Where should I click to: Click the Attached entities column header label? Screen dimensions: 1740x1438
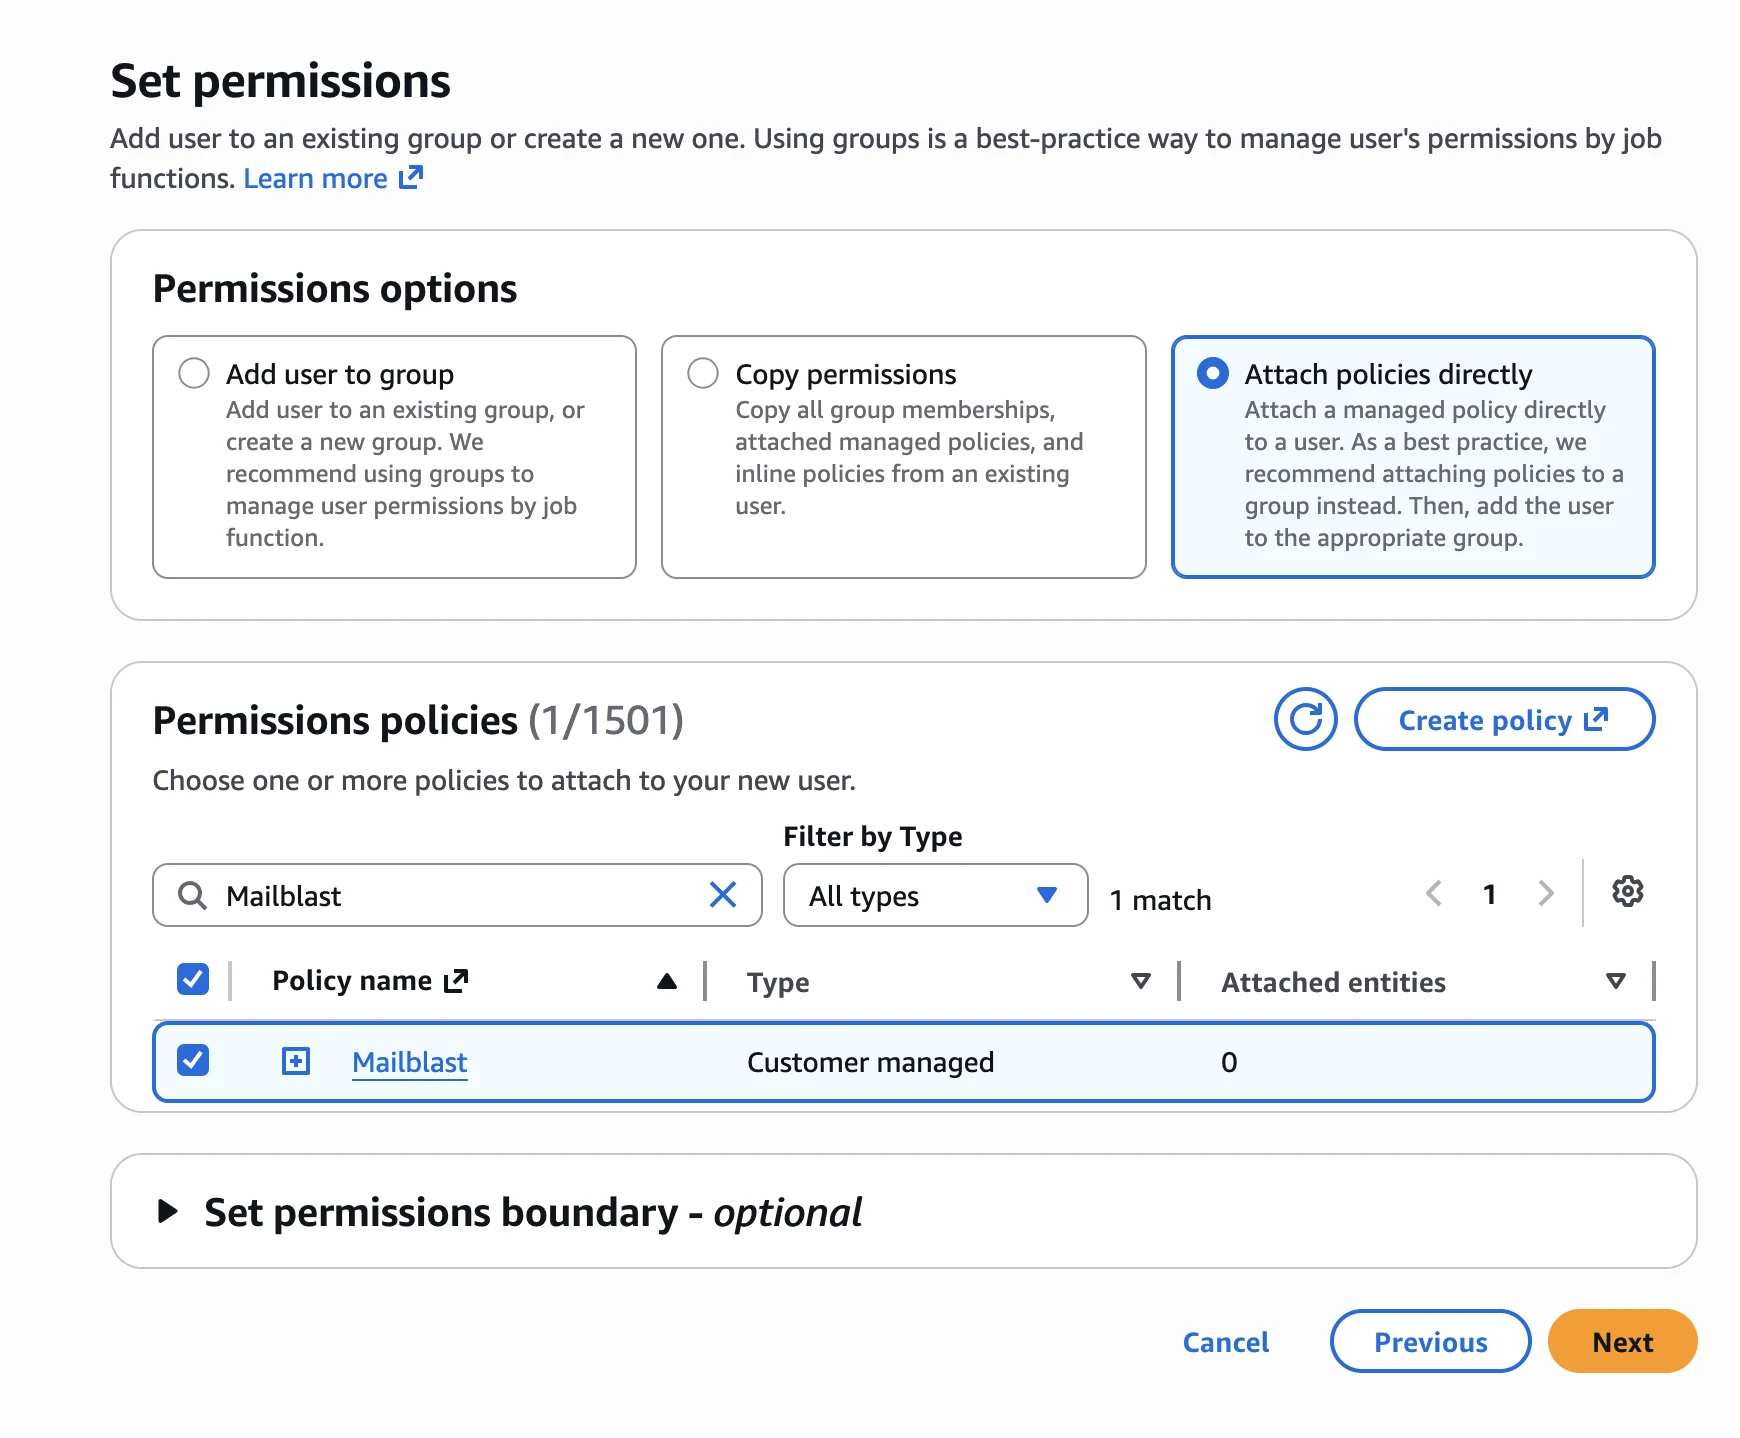(x=1333, y=982)
